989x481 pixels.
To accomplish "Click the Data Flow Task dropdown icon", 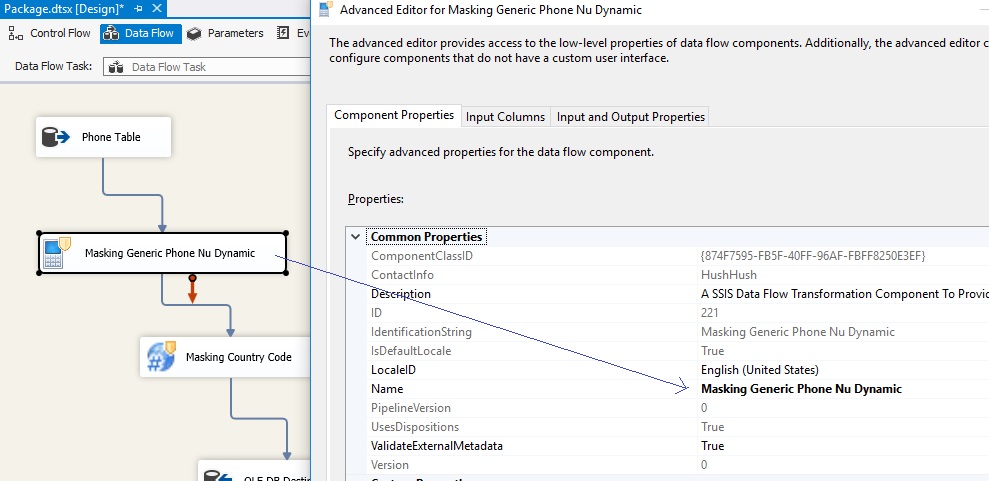I will click(115, 67).
